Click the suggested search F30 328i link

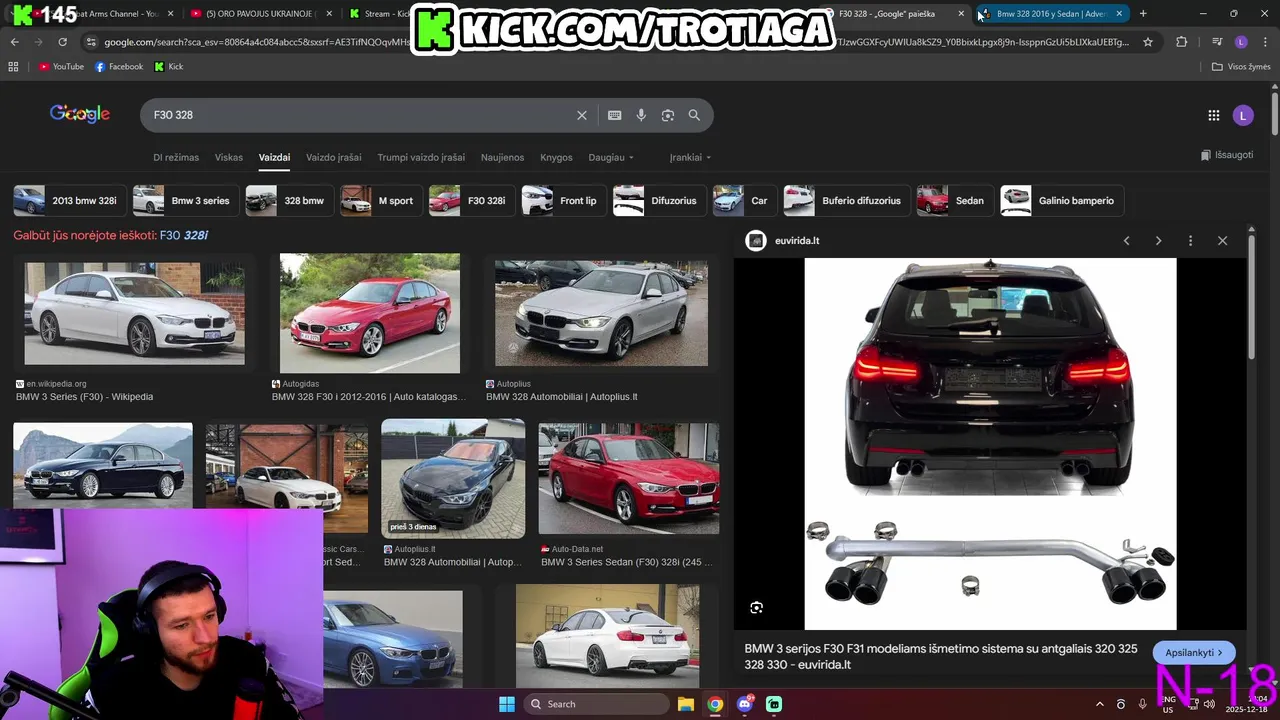tap(184, 235)
